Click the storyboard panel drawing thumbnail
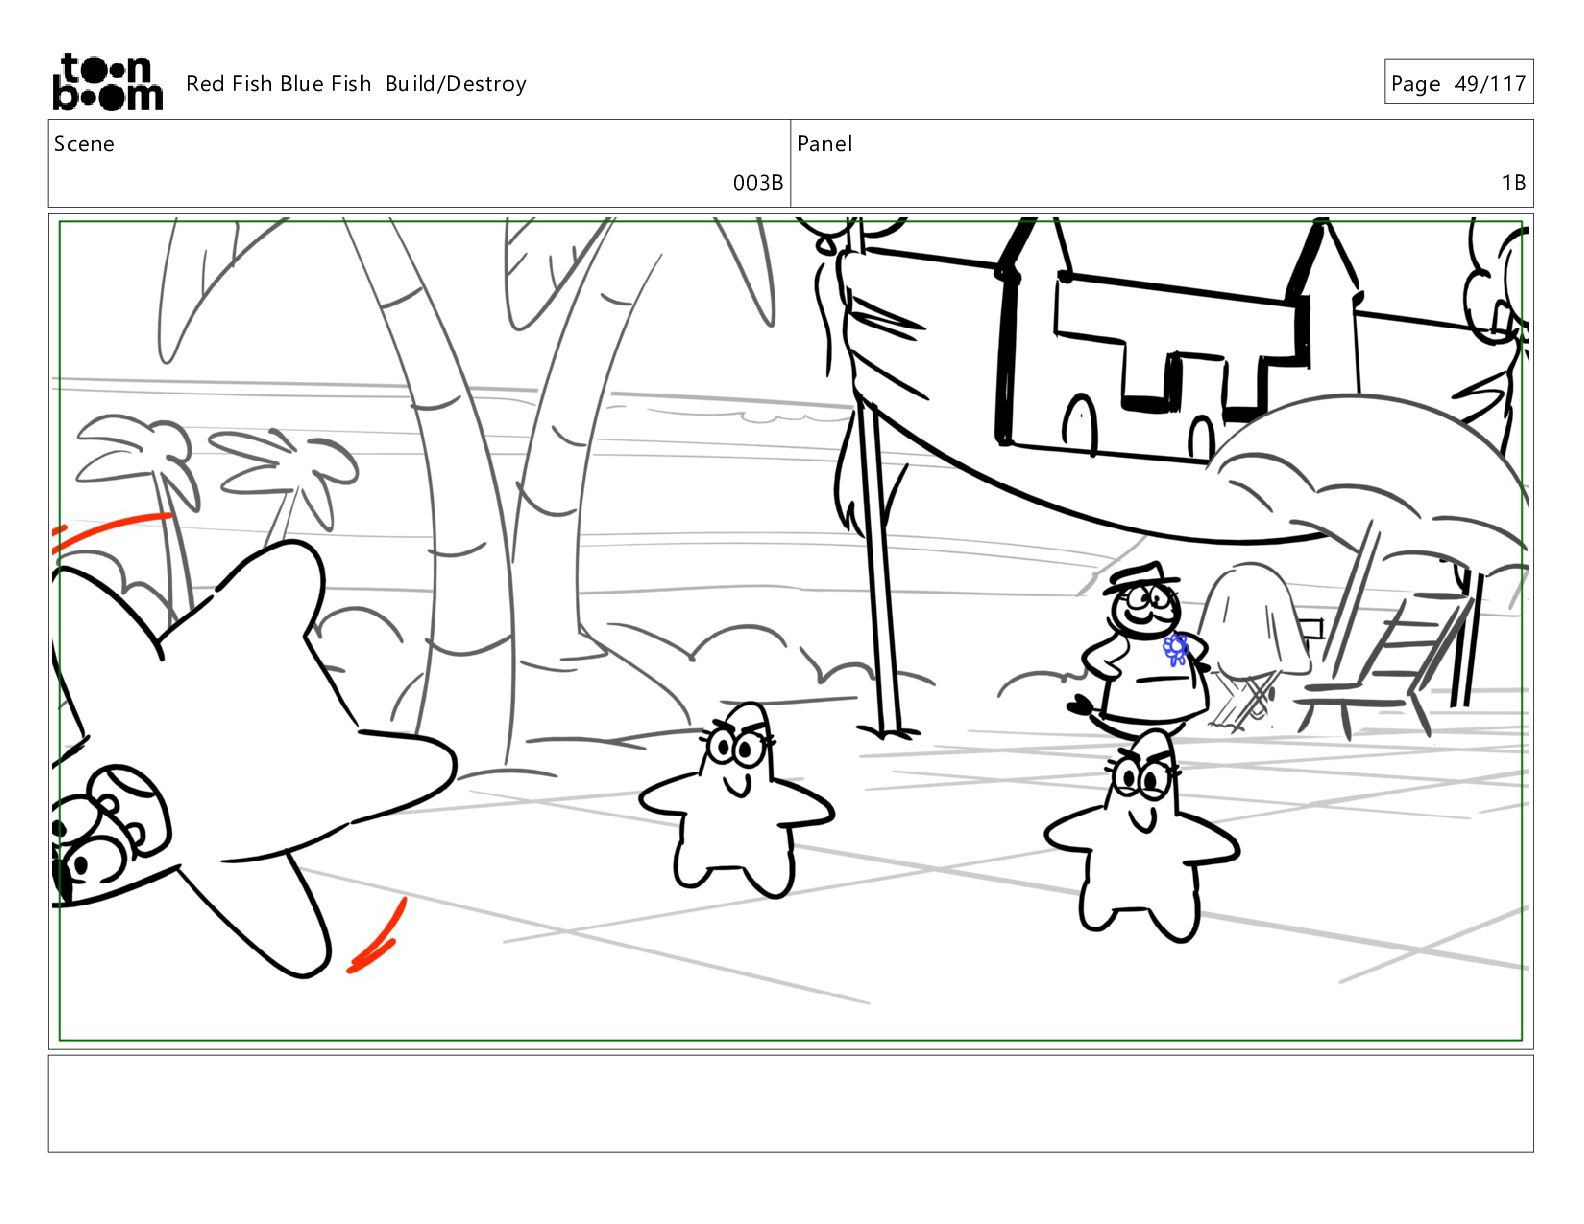The height and width of the screenshot is (1224, 1584). tap(790, 631)
